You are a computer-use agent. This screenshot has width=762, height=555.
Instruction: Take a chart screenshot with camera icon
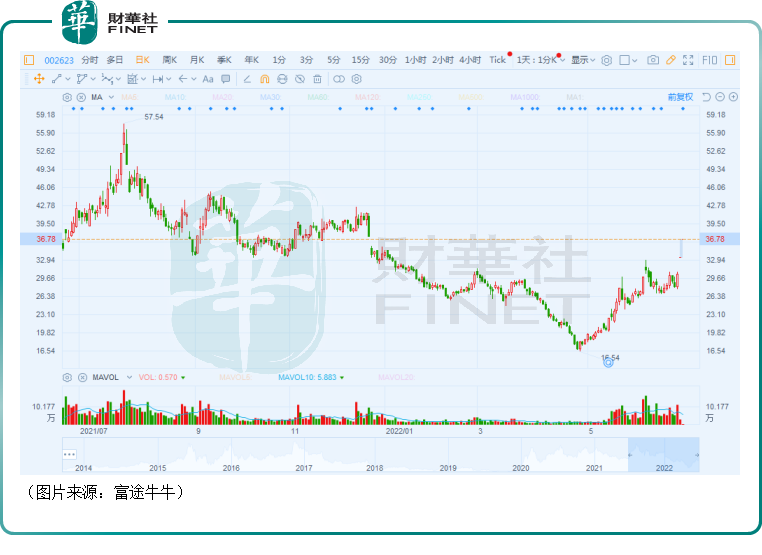point(653,60)
